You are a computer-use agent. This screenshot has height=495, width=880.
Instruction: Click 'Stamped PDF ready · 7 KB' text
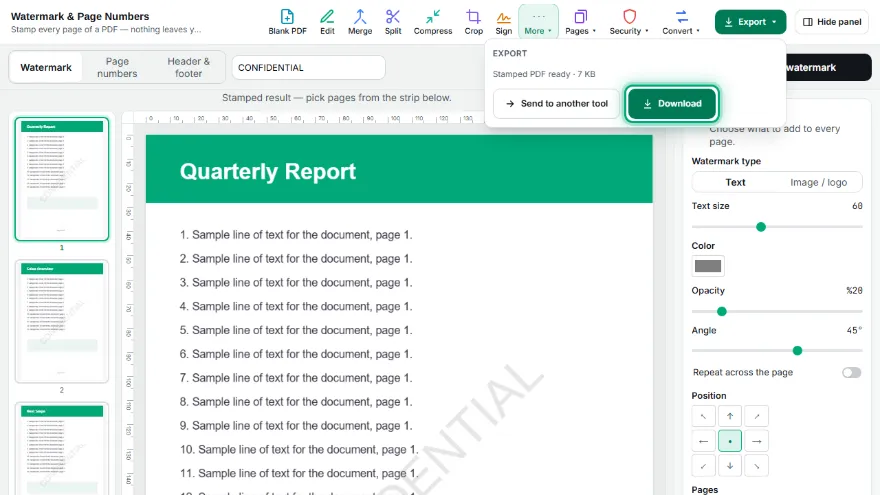coord(544,74)
